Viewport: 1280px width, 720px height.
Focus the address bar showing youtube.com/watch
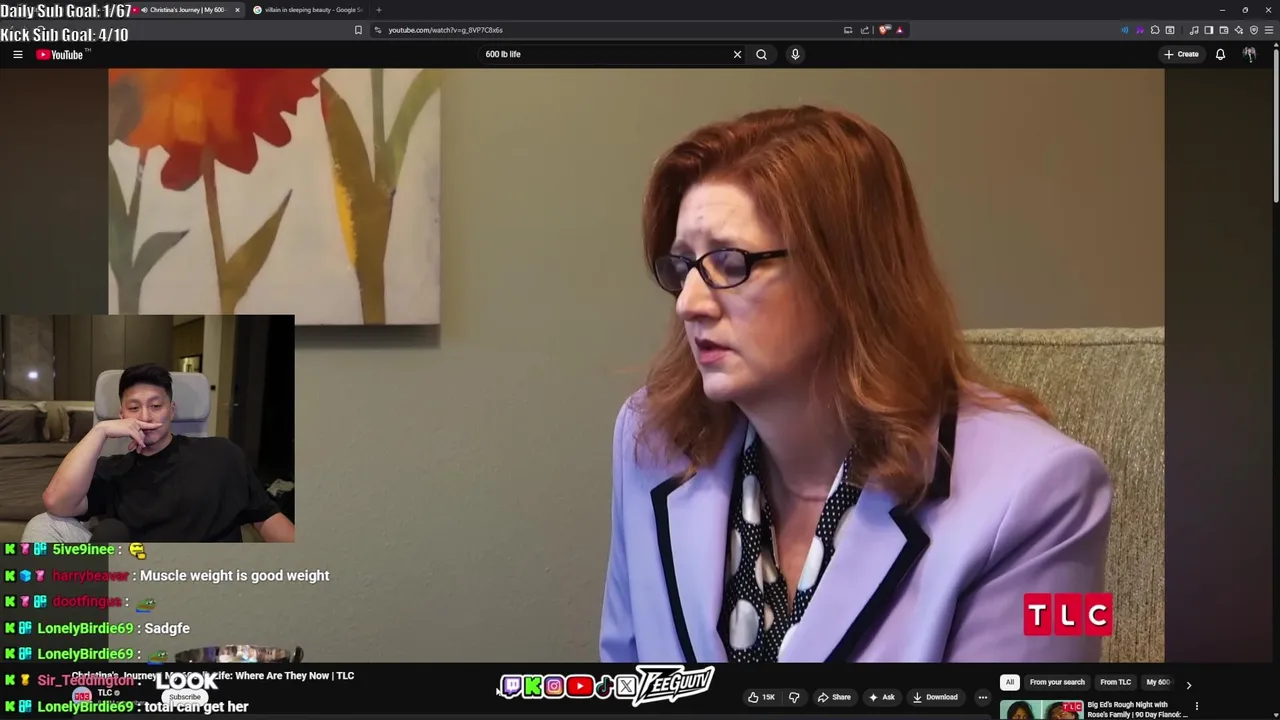(610, 30)
